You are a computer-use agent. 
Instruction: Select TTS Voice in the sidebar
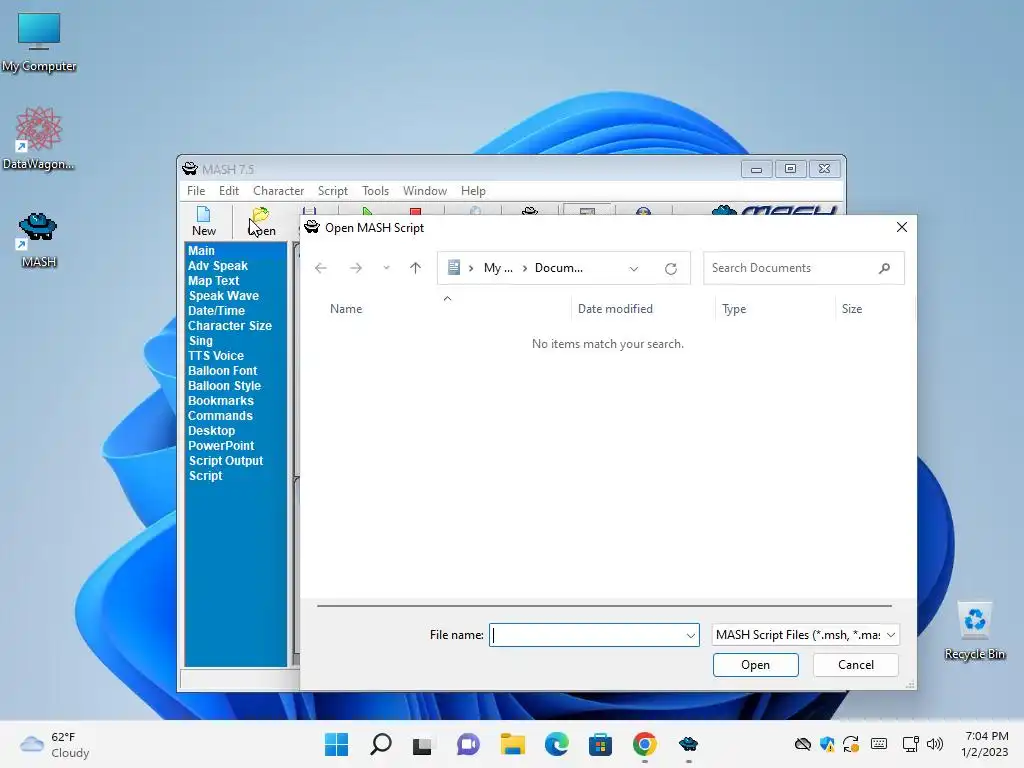point(216,356)
